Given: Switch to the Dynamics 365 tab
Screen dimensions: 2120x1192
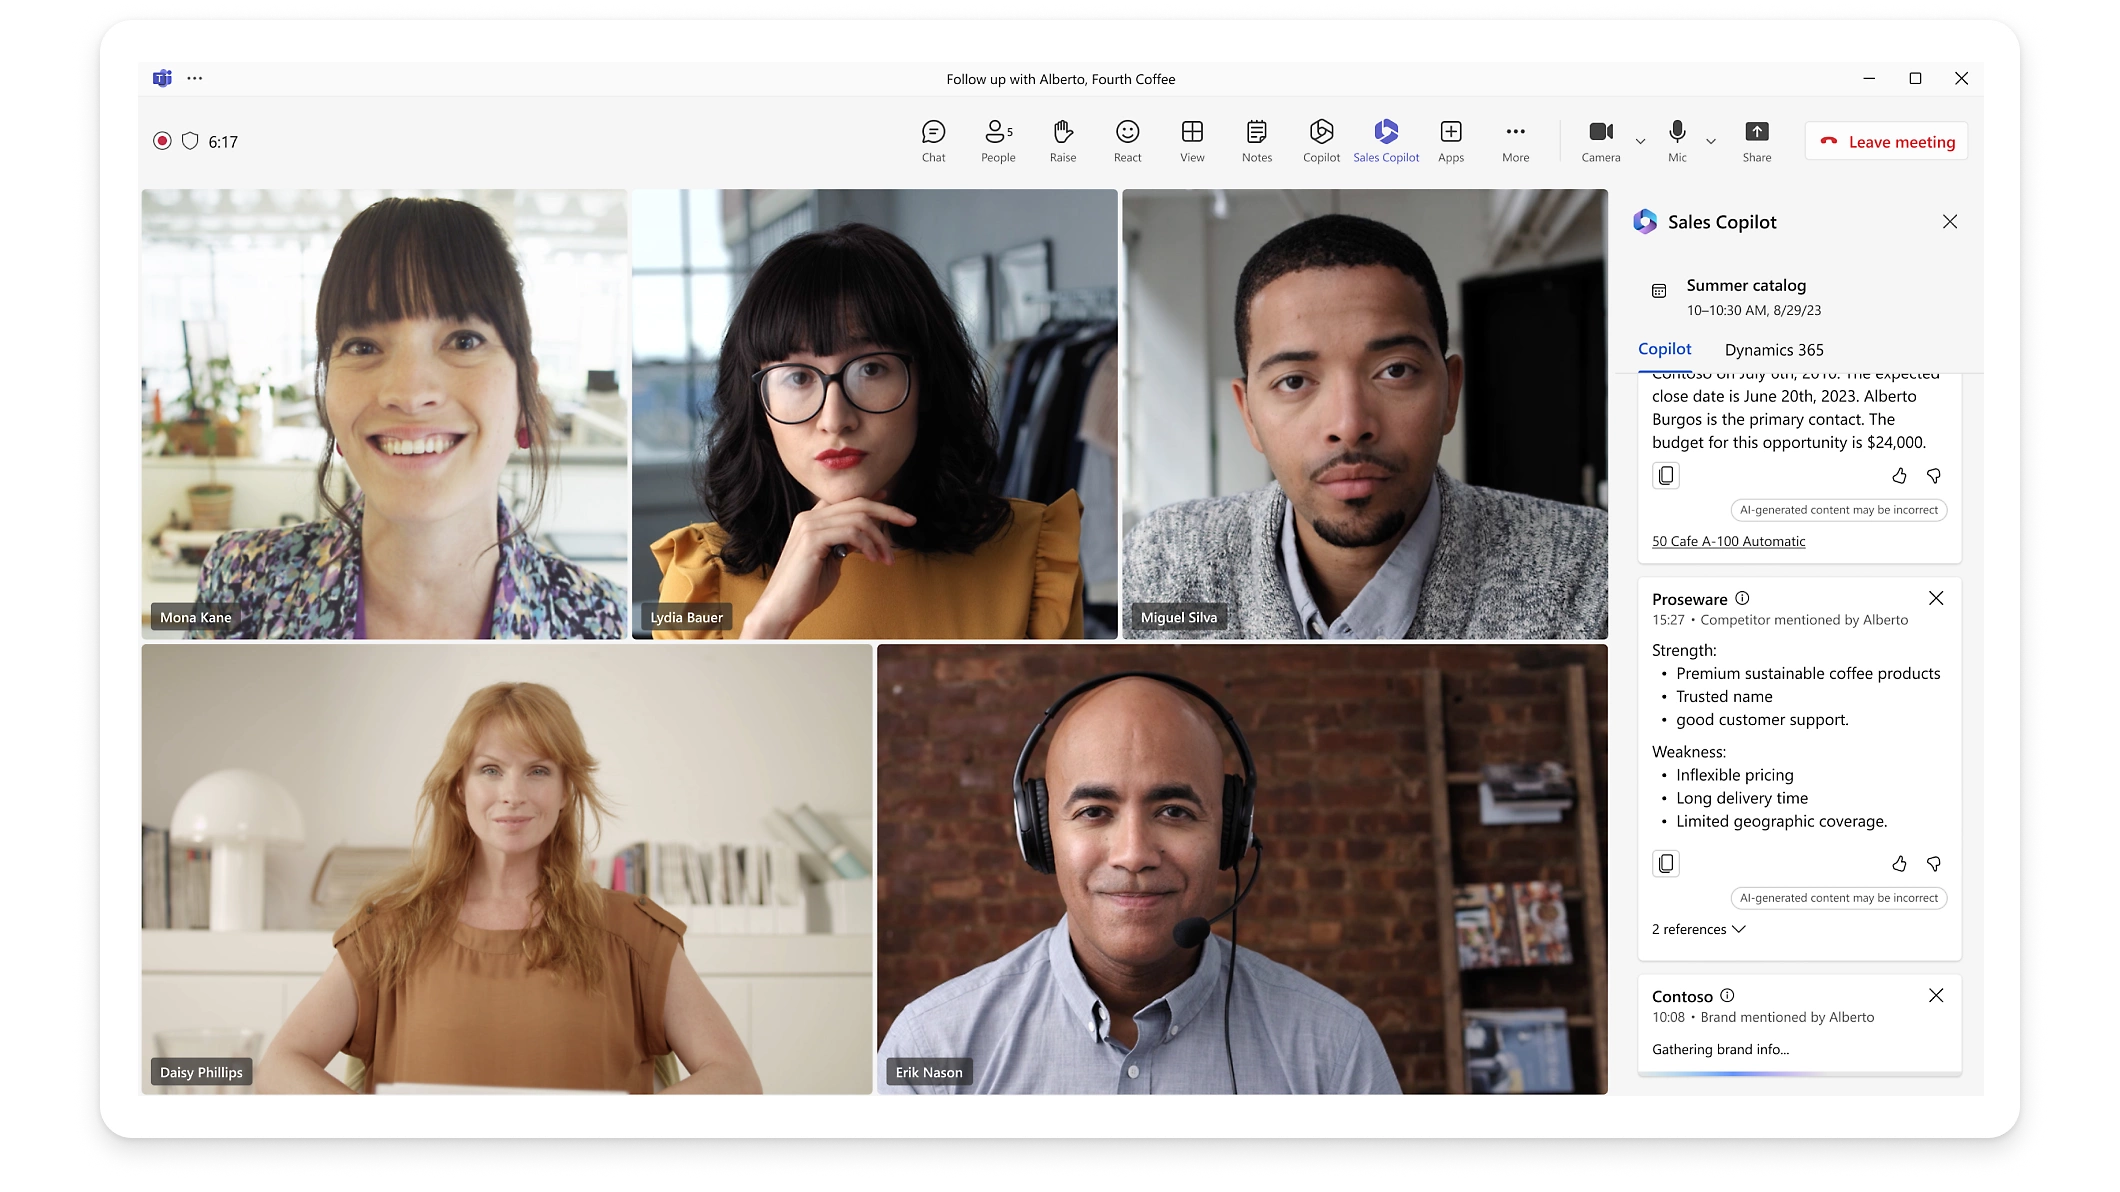Looking at the screenshot, I should pos(1773,350).
